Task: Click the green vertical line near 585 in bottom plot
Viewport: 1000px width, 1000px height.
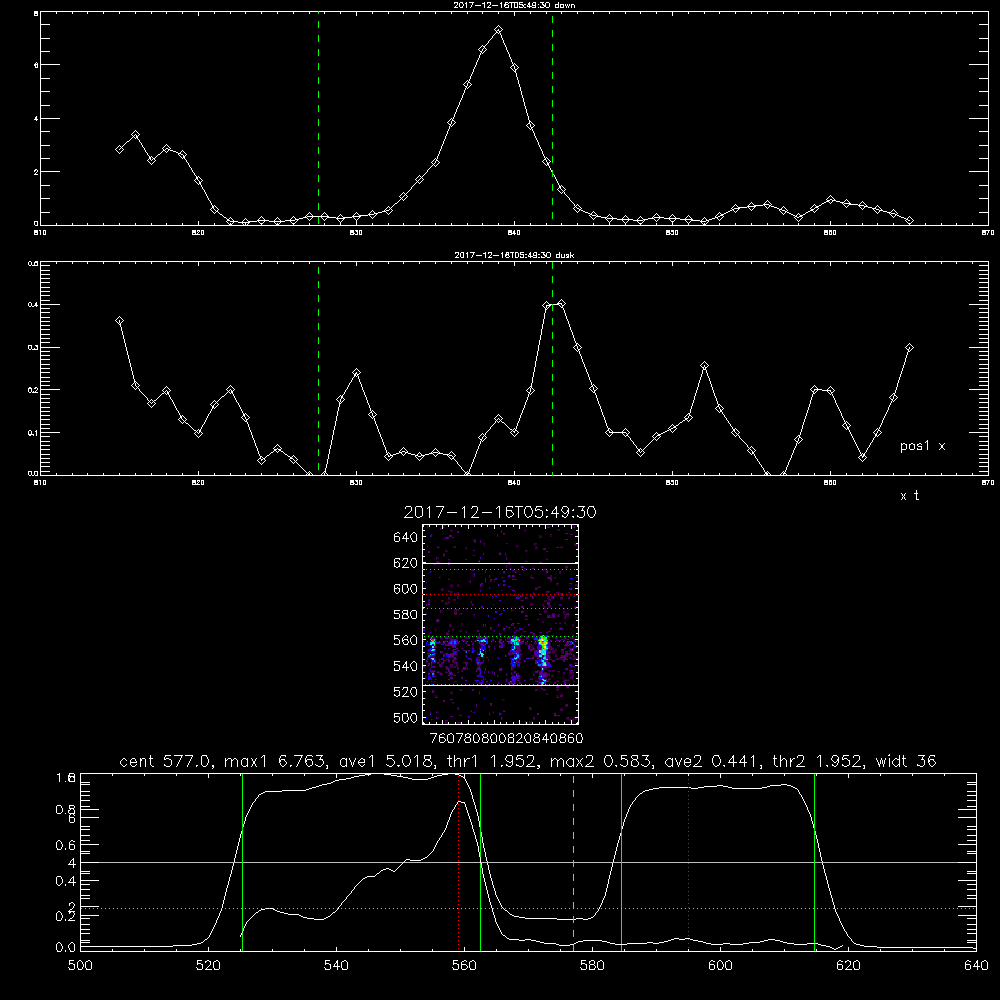Action: (621, 862)
